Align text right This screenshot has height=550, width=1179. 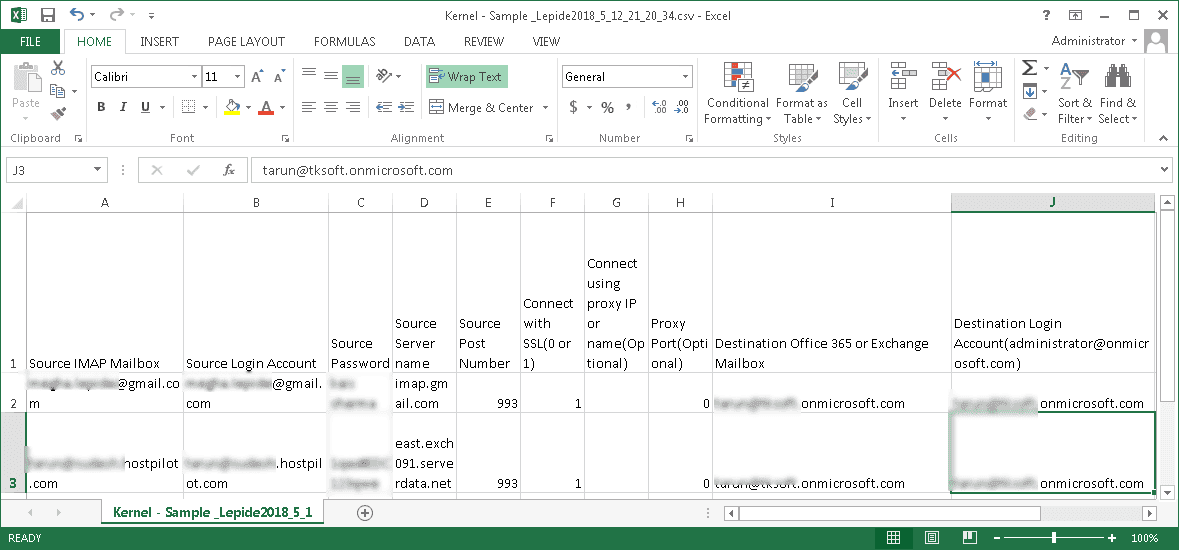(x=353, y=108)
